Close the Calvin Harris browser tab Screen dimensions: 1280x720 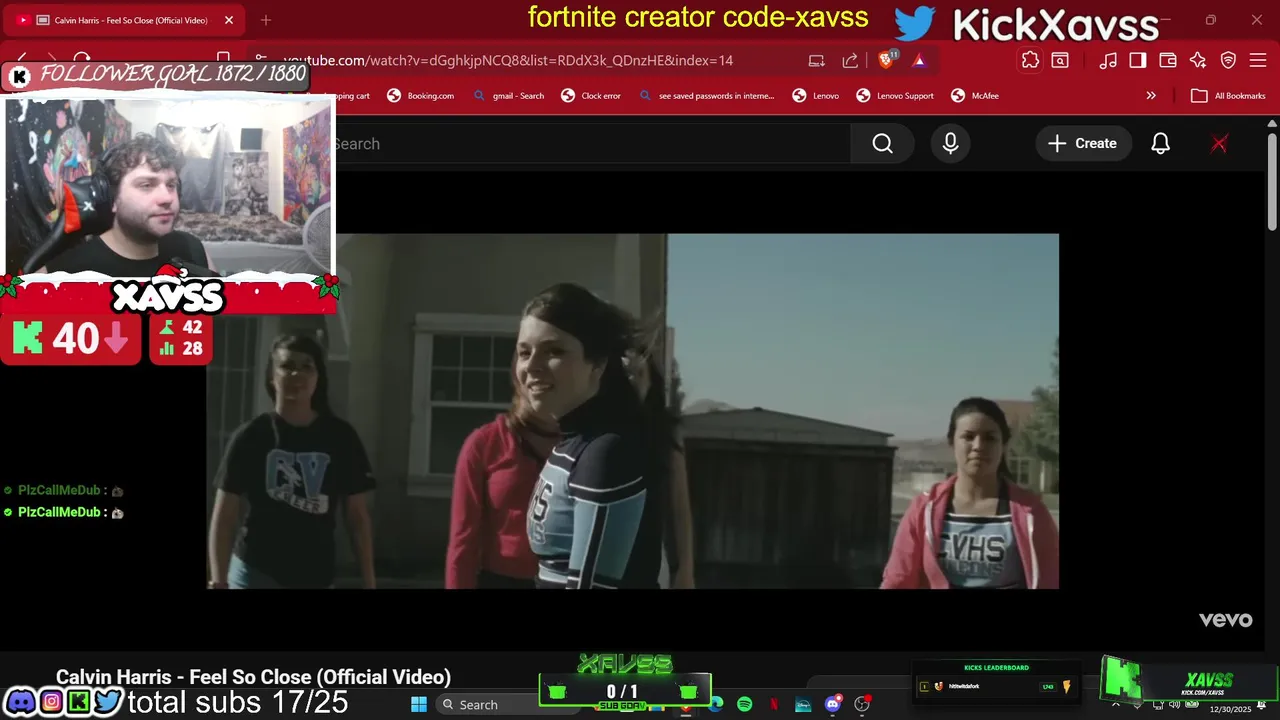point(229,20)
